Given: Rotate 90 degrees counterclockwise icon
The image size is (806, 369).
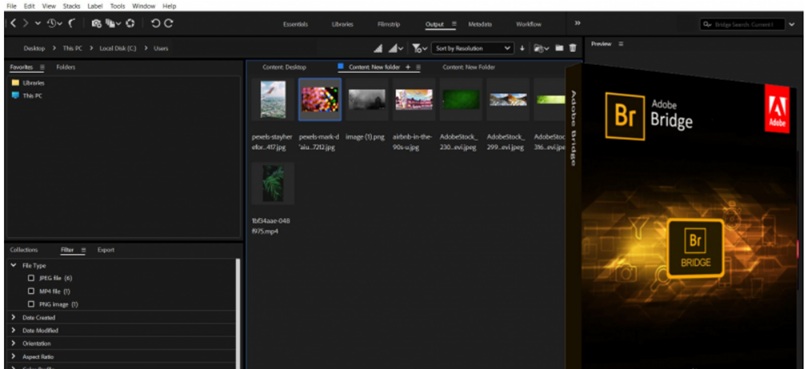Looking at the screenshot, I should pyautogui.click(x=156, y=23).
